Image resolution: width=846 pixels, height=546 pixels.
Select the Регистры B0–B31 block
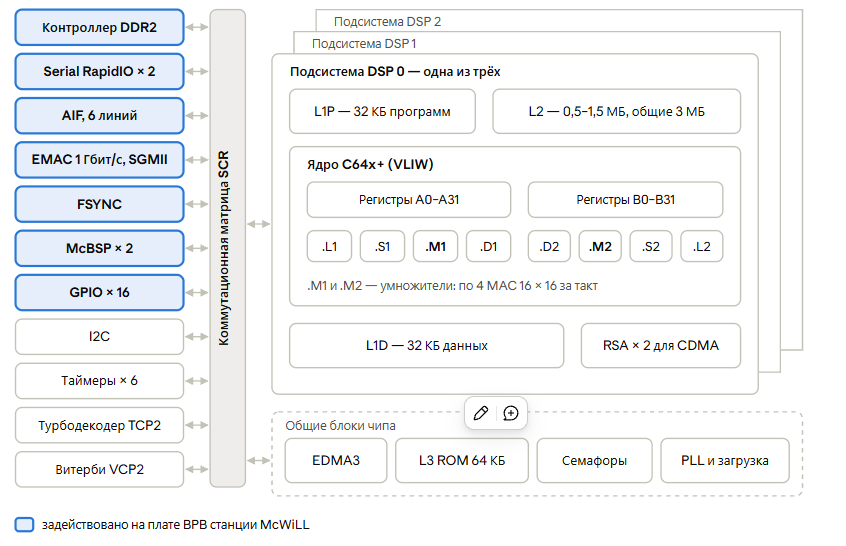[625, 200]
